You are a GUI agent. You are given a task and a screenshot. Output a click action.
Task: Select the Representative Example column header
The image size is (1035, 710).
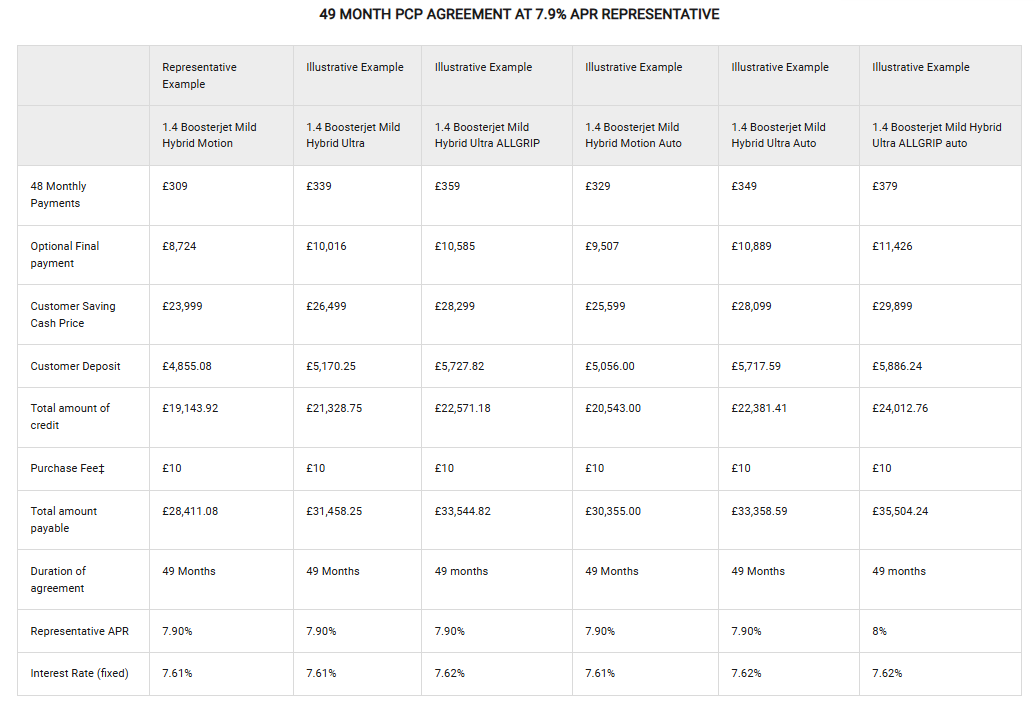(x=199, y=76)
